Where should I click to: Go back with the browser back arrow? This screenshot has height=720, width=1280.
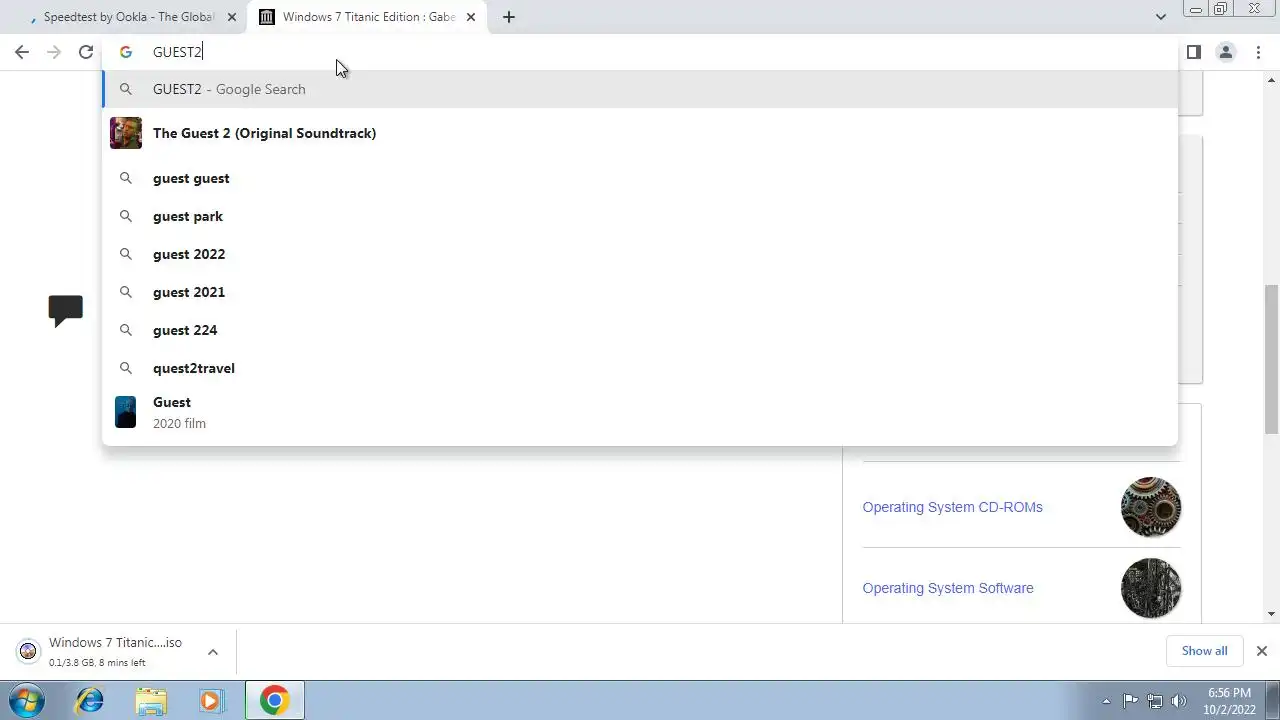tap(22, 52)
